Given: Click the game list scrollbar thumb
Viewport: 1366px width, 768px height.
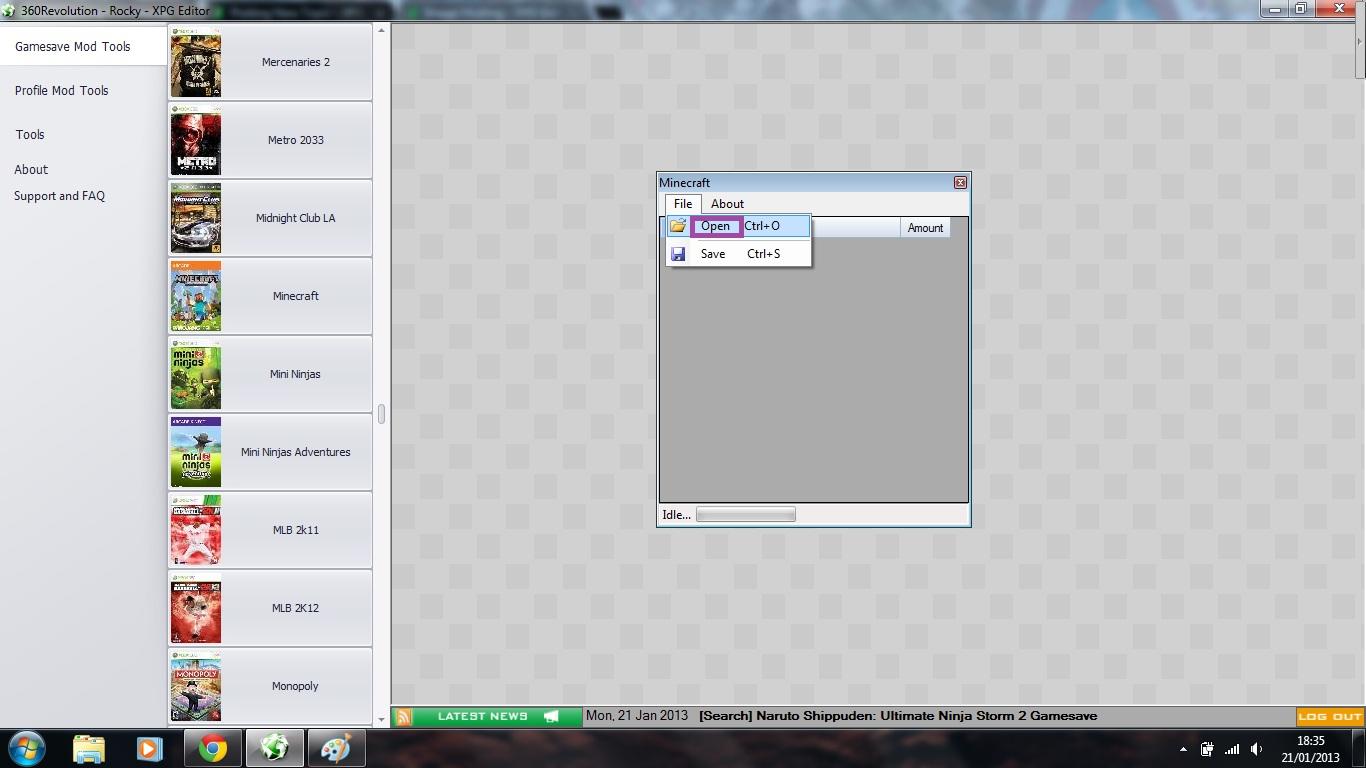Looking at the screenshot, I should click(x=380, y=413).
